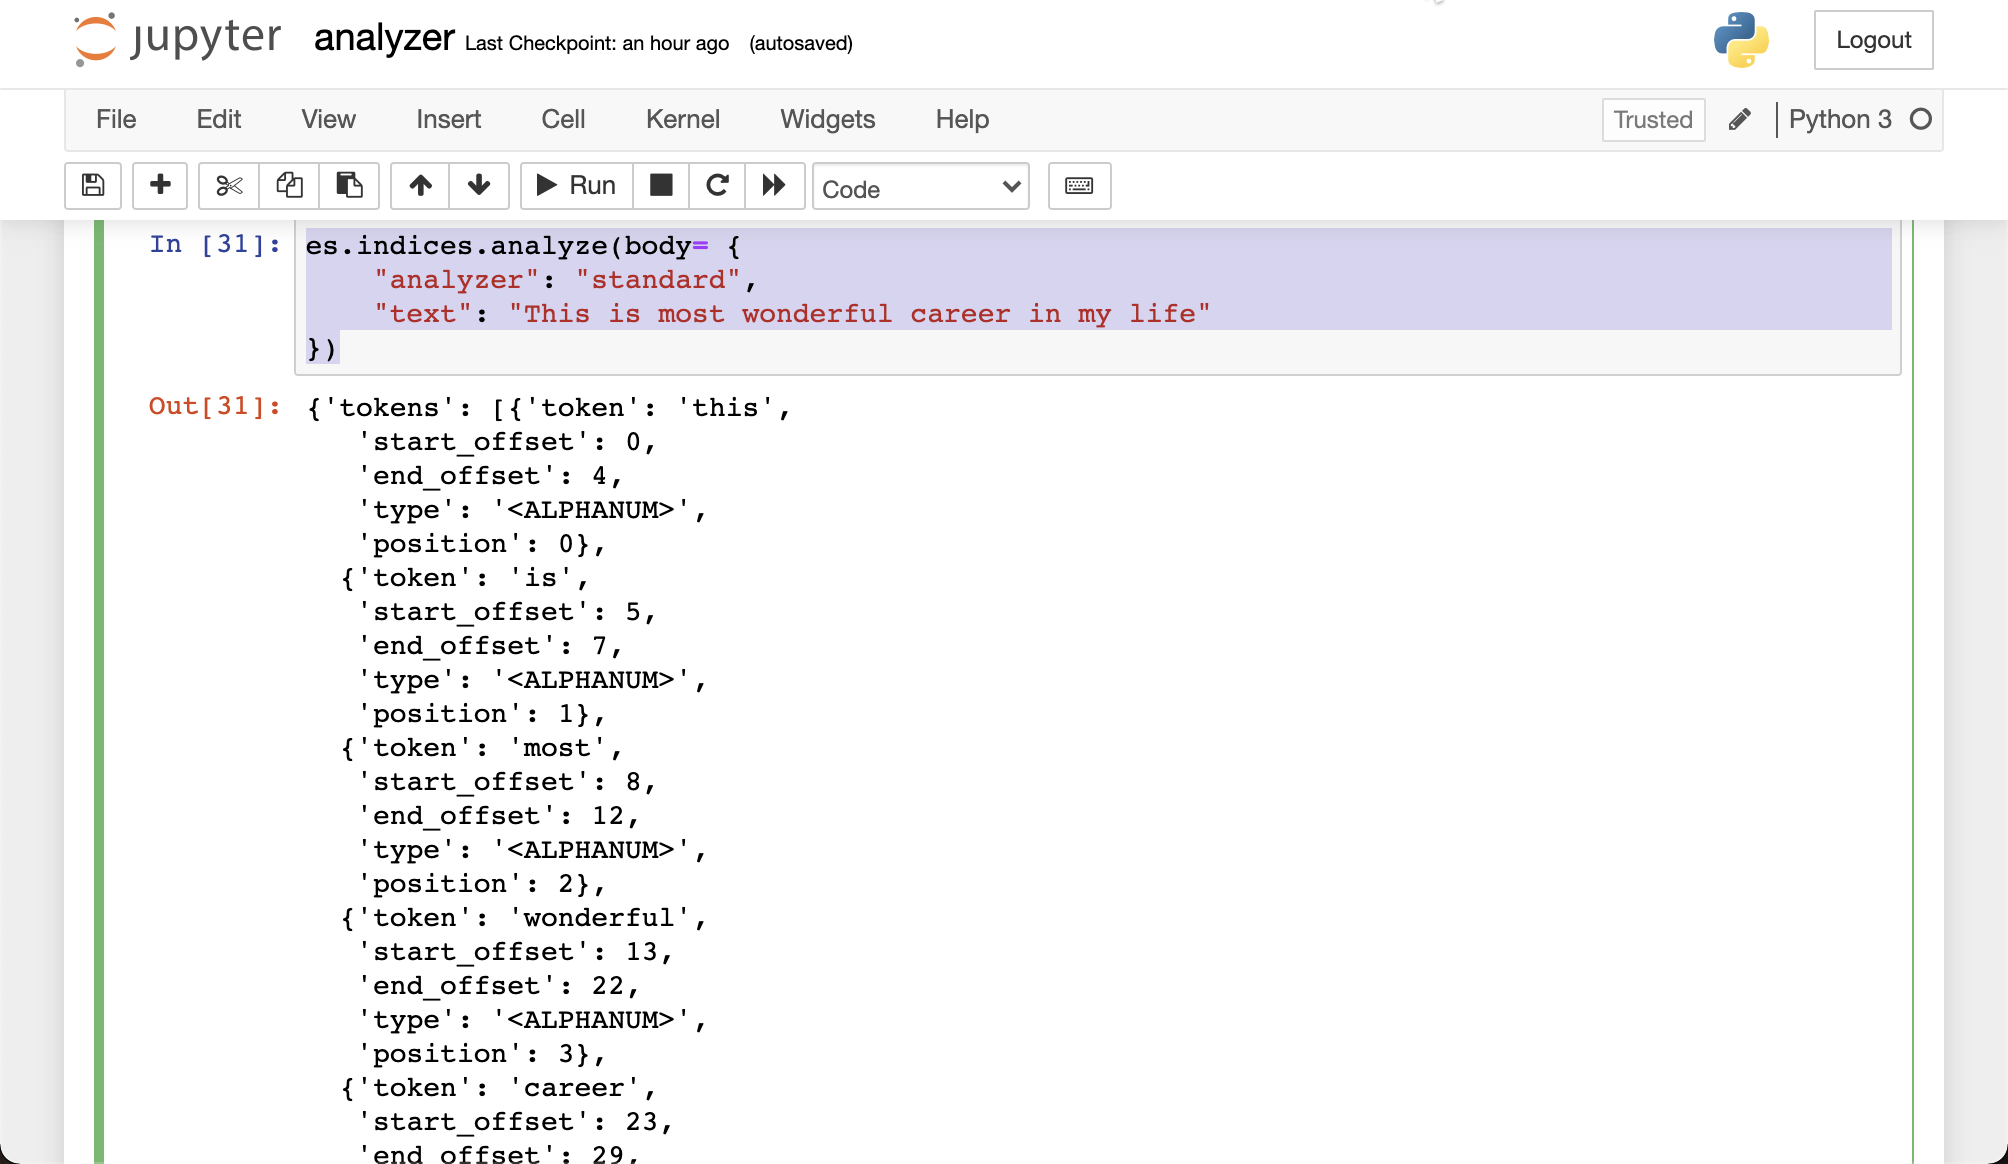This screenshot has height=1164, width=2008.
Task: Open the cell type dropdown showing Code
Action: pos(920,187)
